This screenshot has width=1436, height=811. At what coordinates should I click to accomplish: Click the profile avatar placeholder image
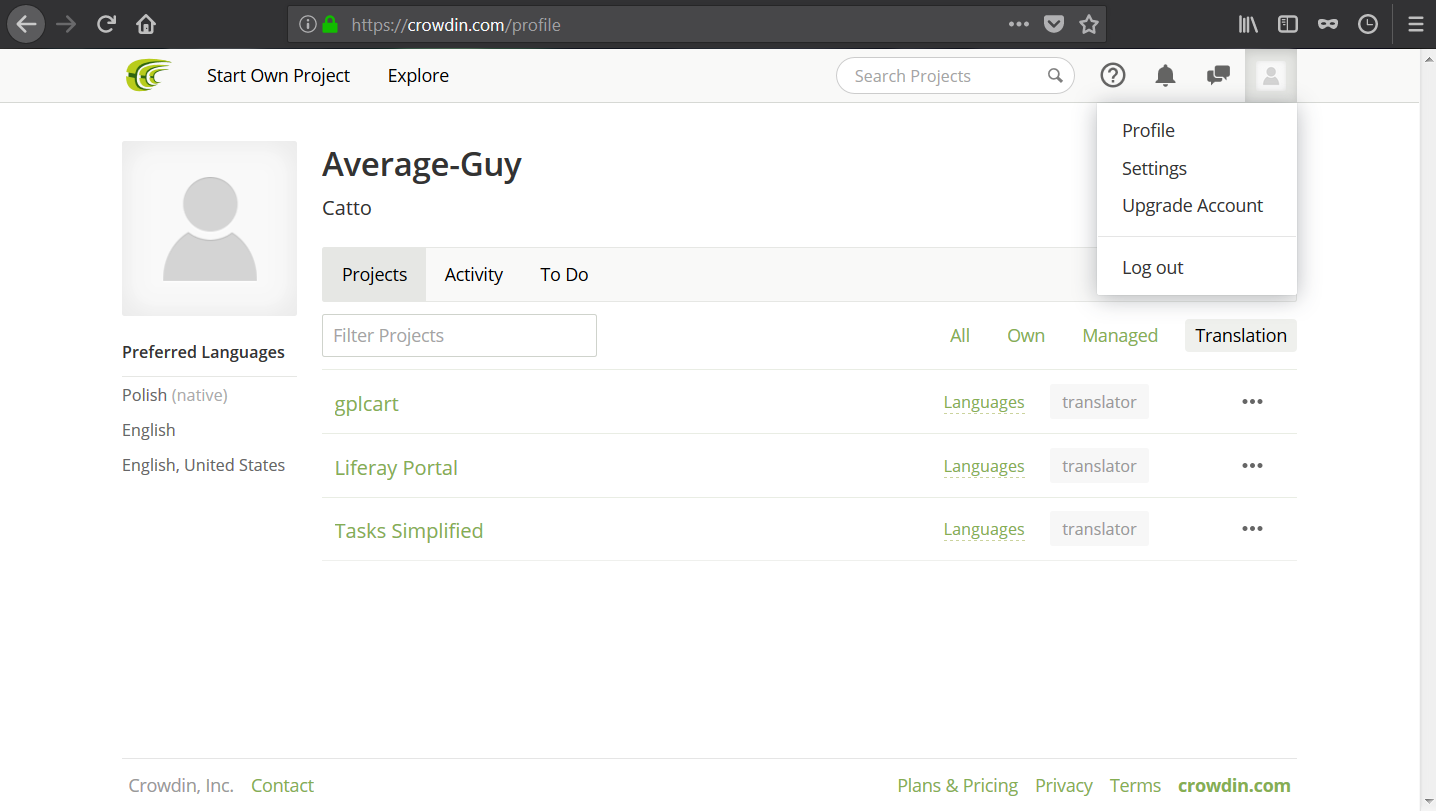pyautogui.click(x=209, y=228)
